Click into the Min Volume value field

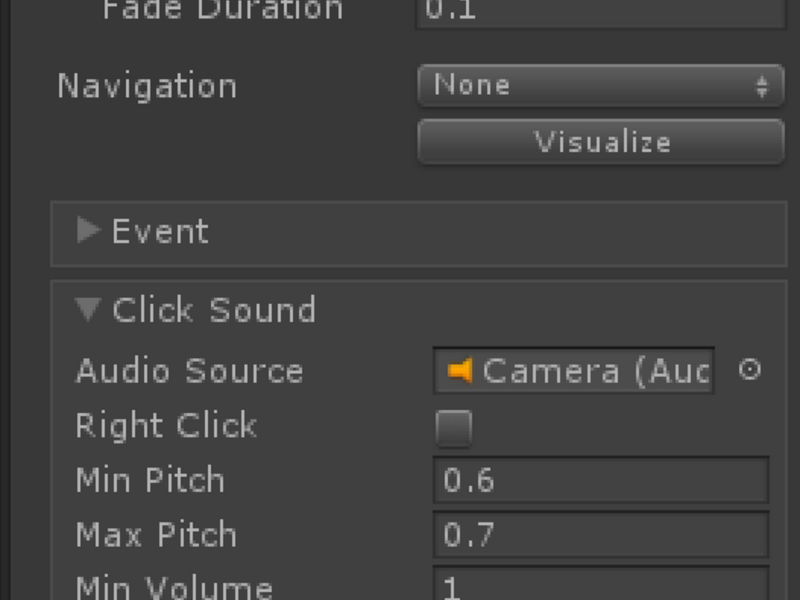coord(601,584)
